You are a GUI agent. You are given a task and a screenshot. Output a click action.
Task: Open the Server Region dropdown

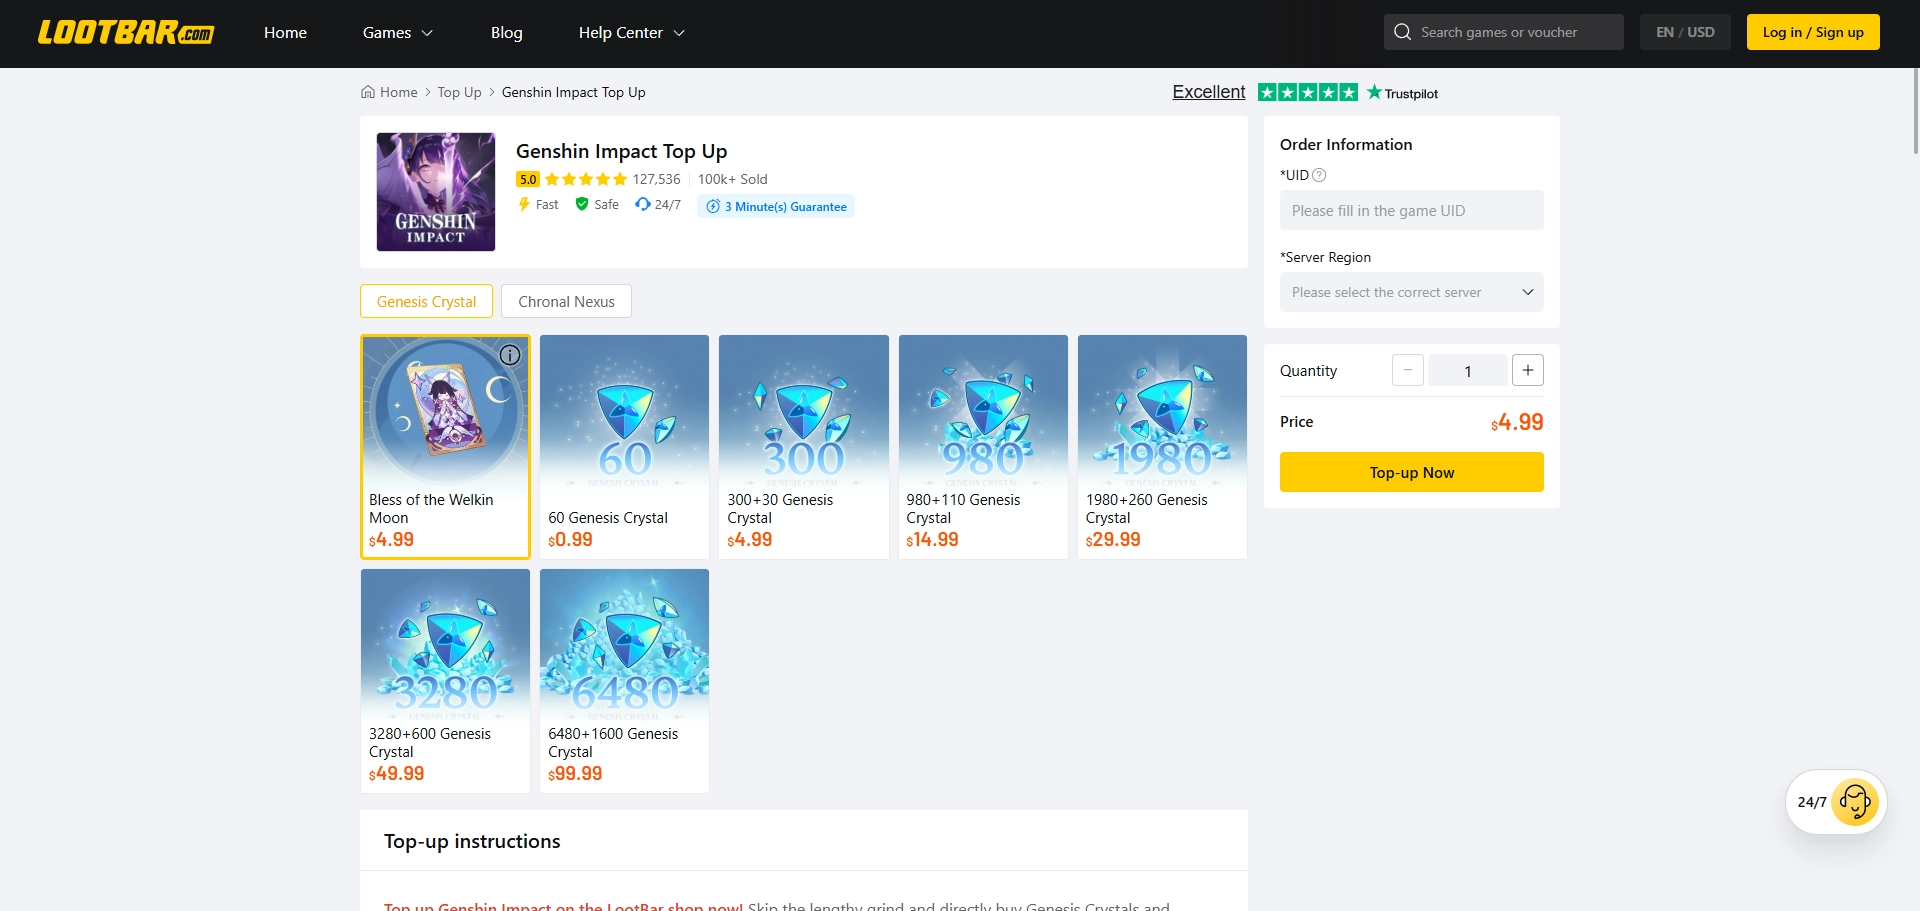(x=1412, y=292)
